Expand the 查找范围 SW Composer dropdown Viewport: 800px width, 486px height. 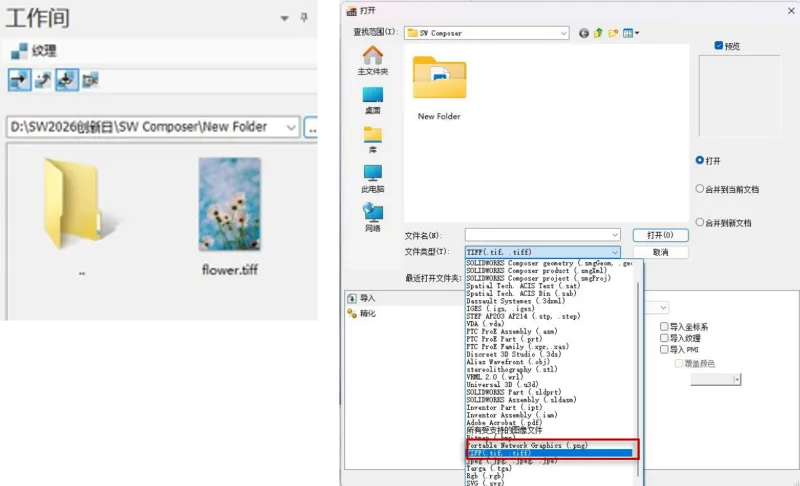pyautogui.click(x=563, y=33)
